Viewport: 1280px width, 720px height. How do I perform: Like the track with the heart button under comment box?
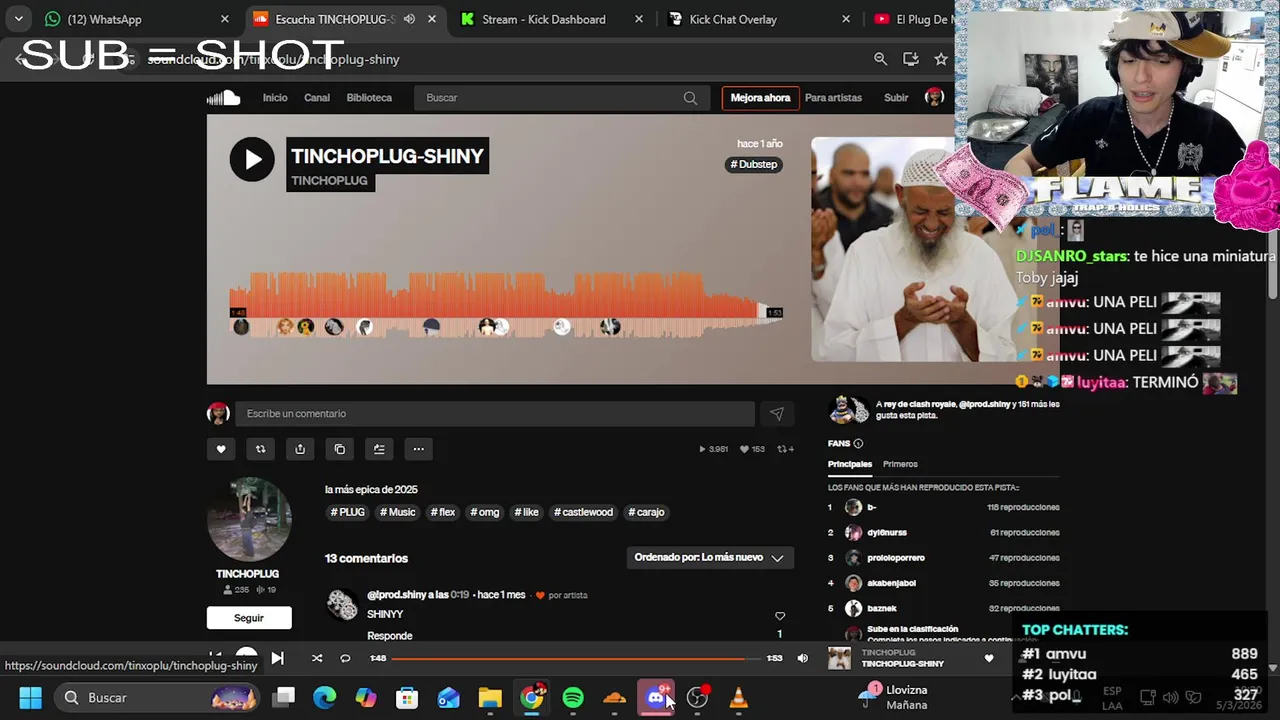coord(221,449)
